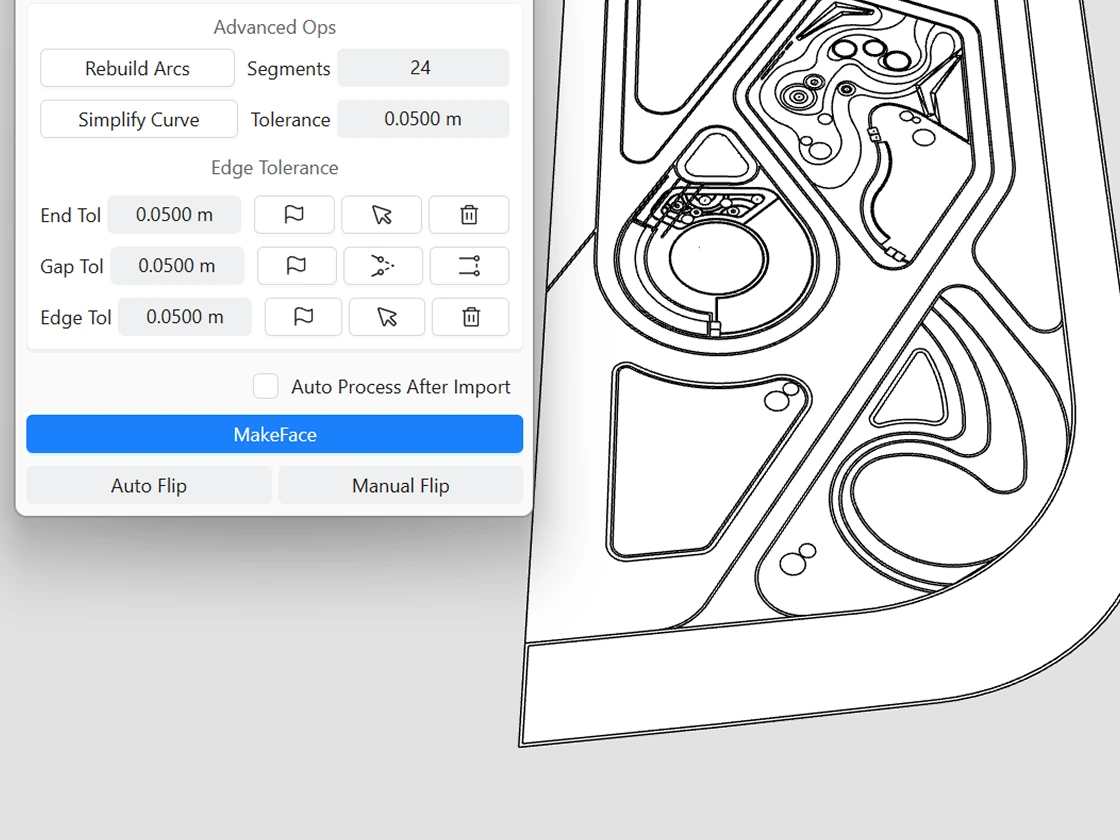Click the End Tol value field
The width and height of the screenshot is (1120, 840).
click(174, 215)
